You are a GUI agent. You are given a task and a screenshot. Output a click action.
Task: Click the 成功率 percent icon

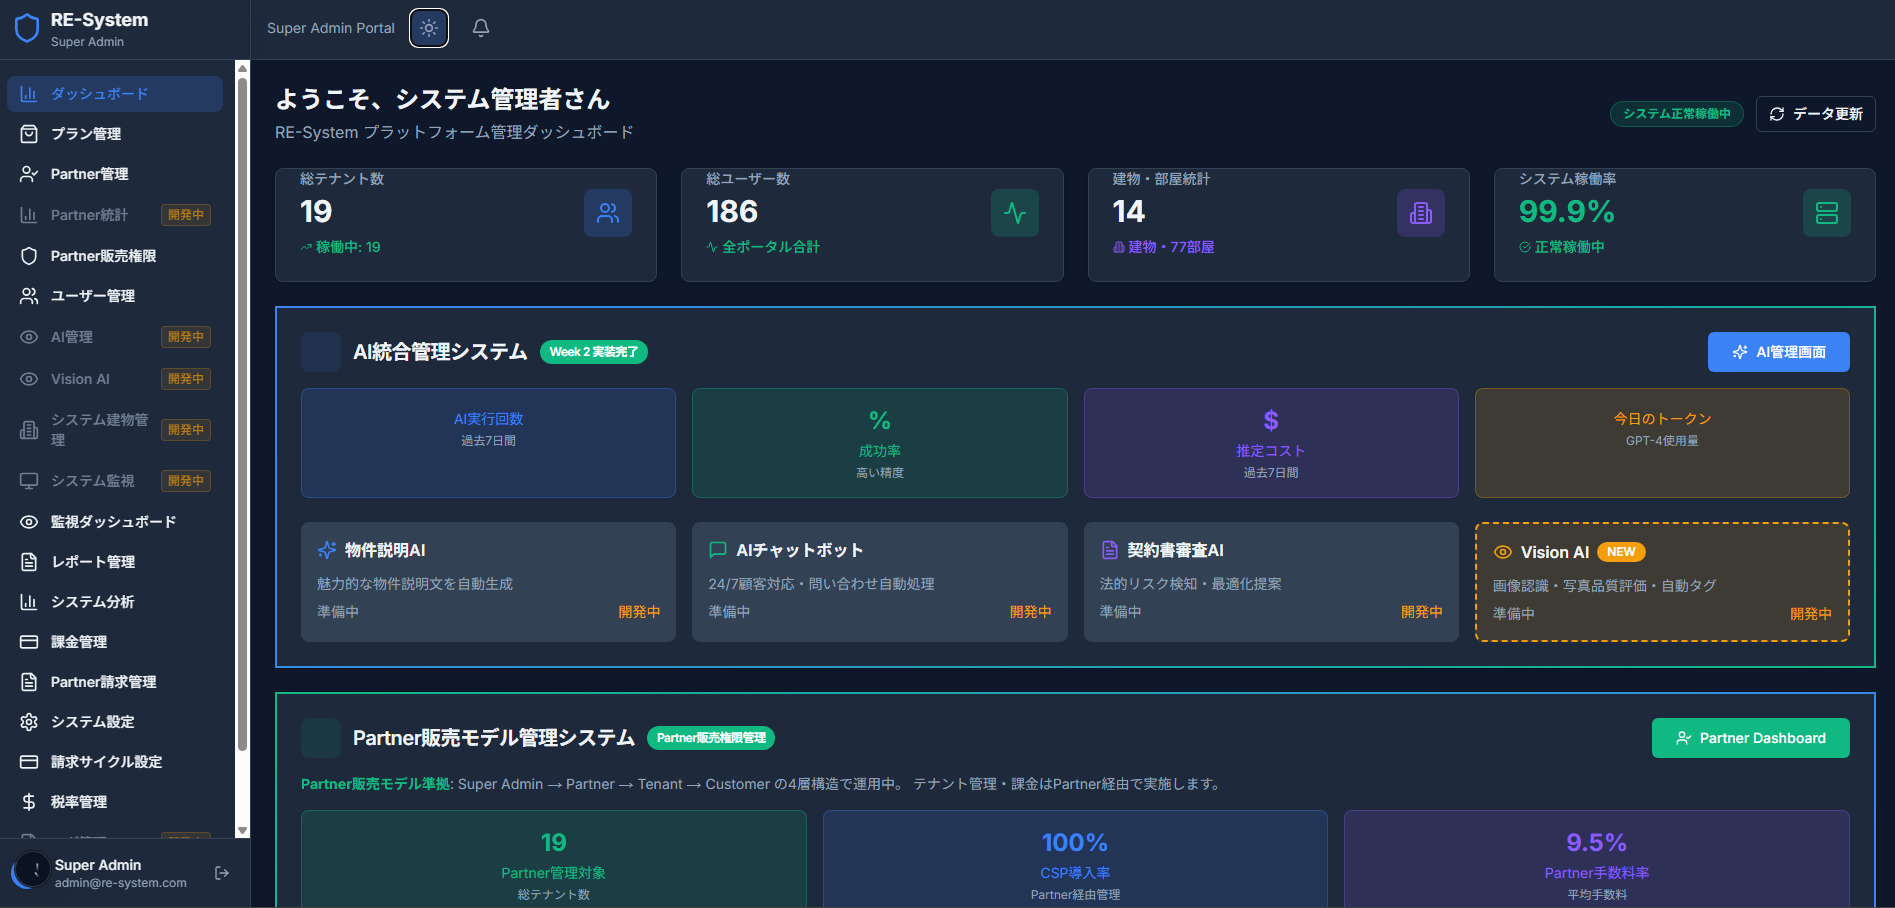tap(879, 420)
